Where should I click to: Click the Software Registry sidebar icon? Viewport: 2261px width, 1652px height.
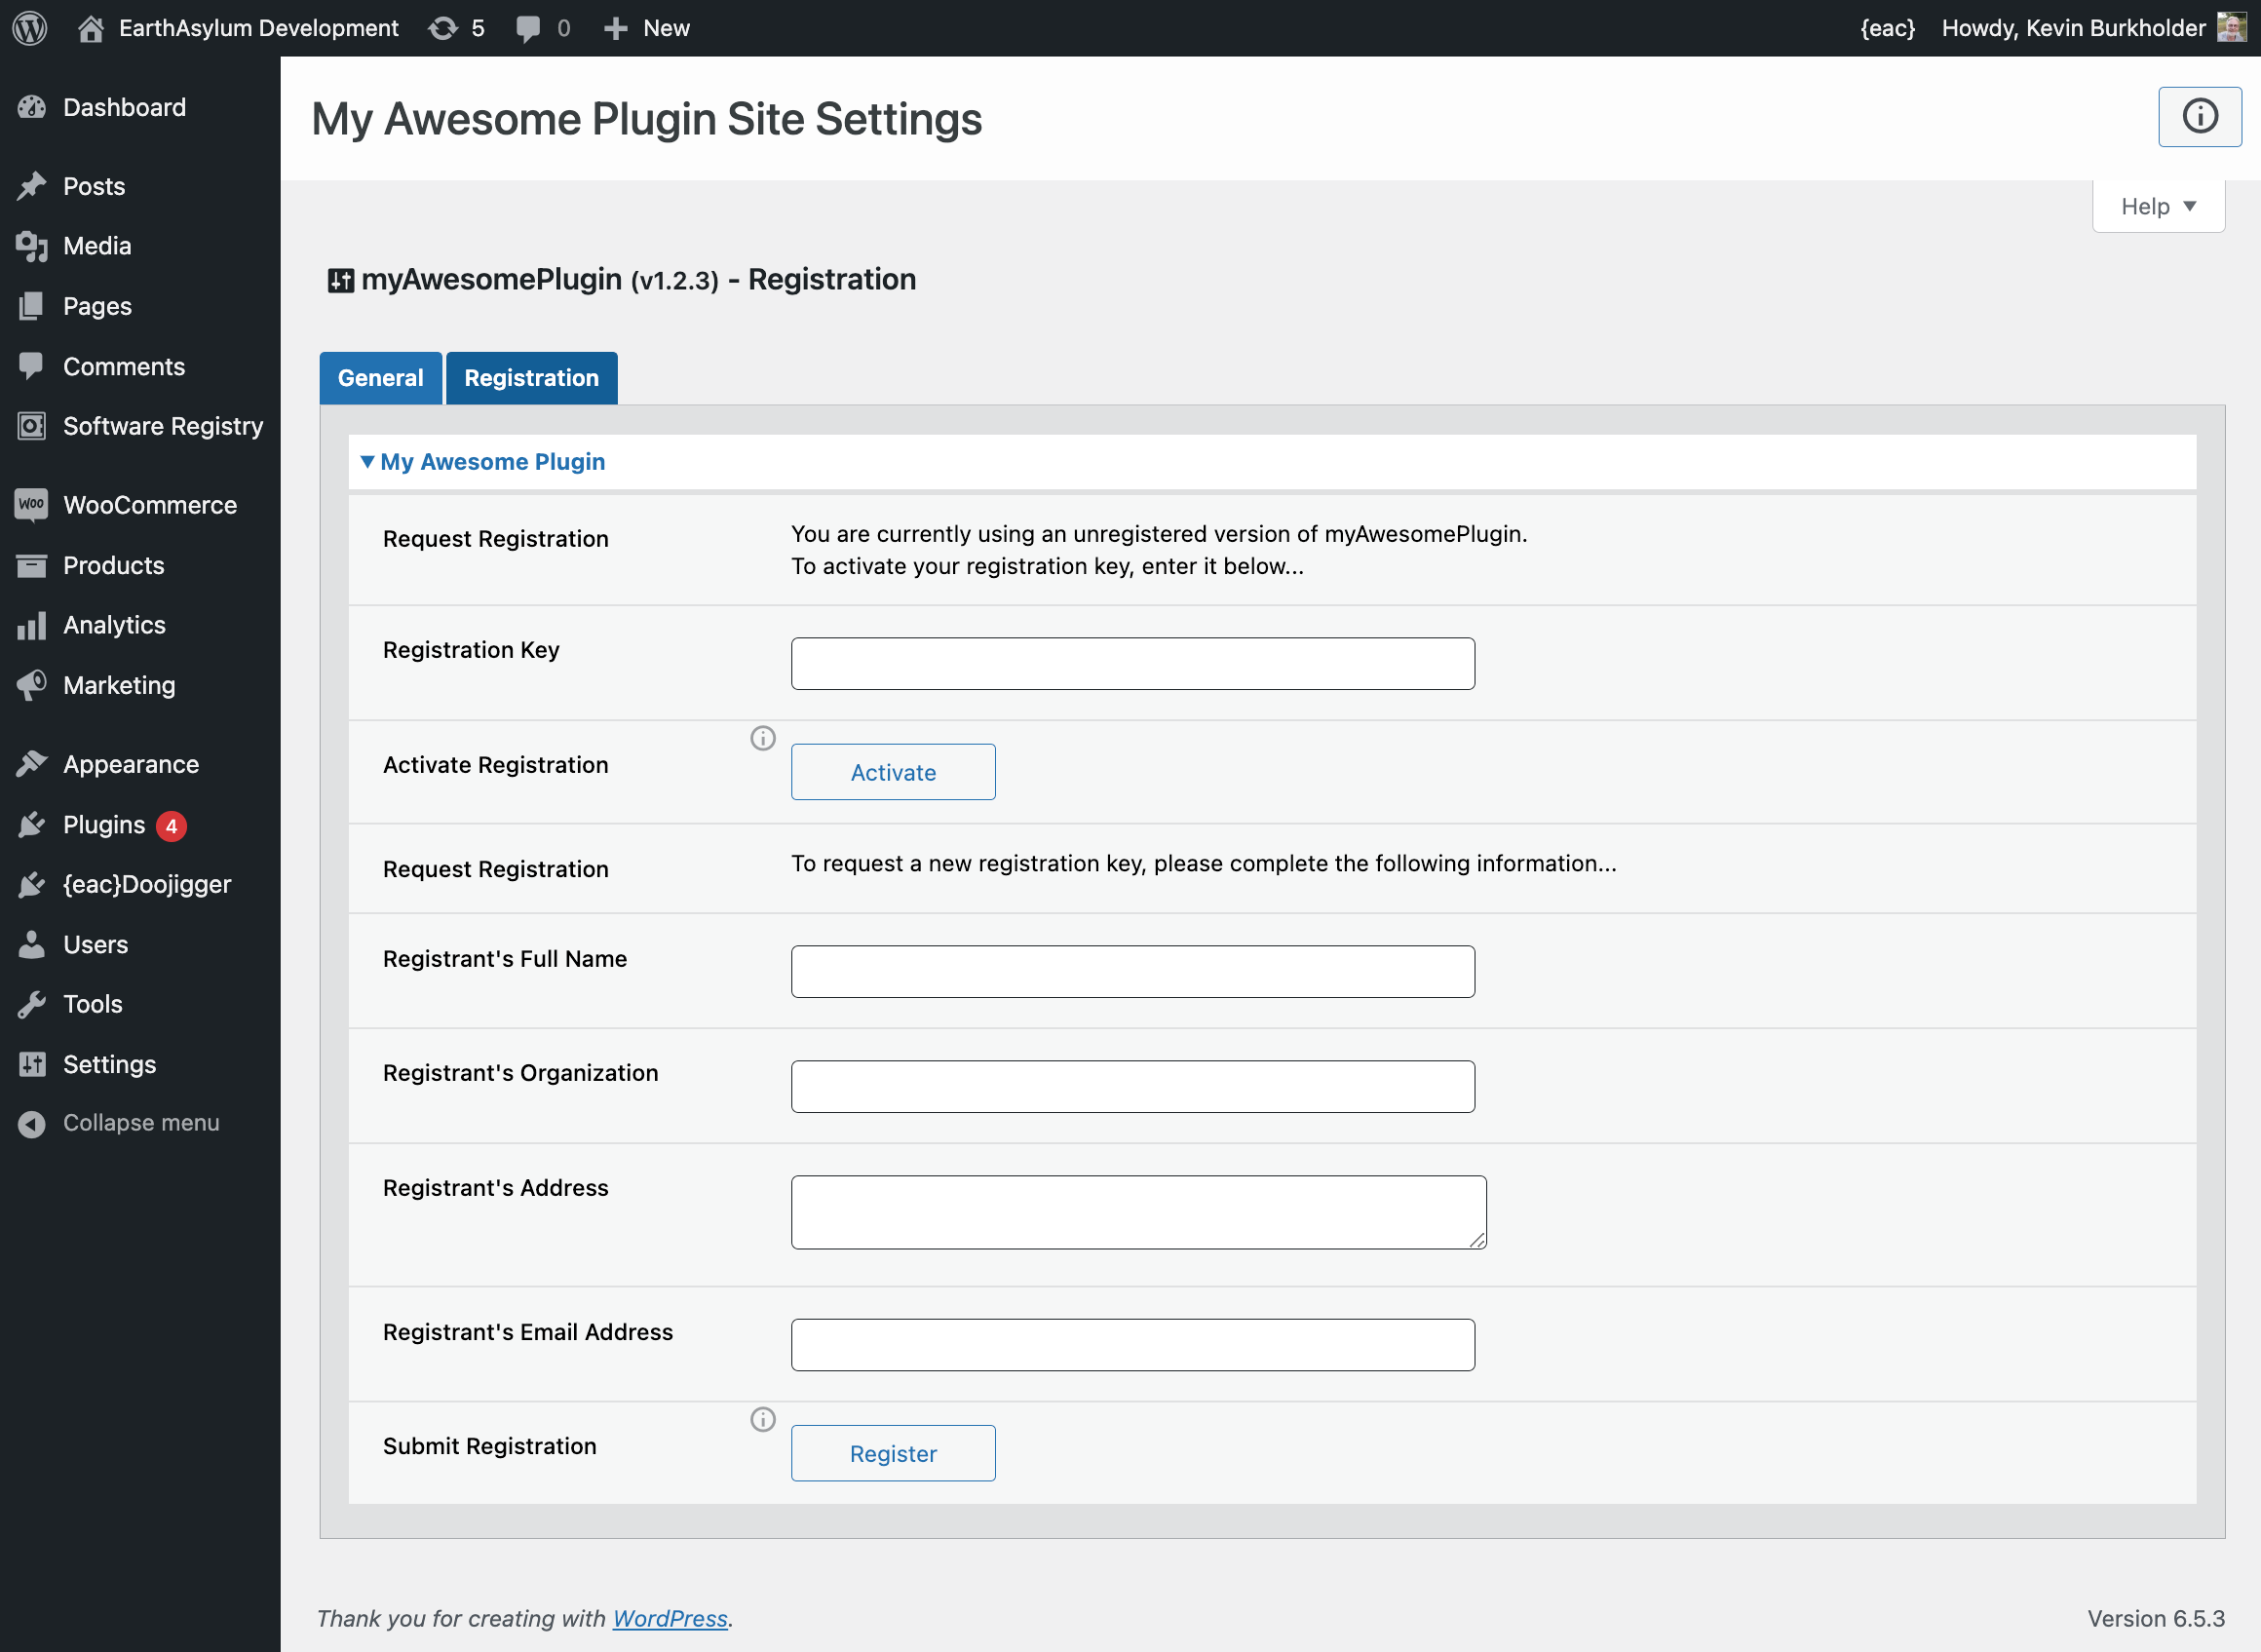pyautogui.click(x=31, y=427)
